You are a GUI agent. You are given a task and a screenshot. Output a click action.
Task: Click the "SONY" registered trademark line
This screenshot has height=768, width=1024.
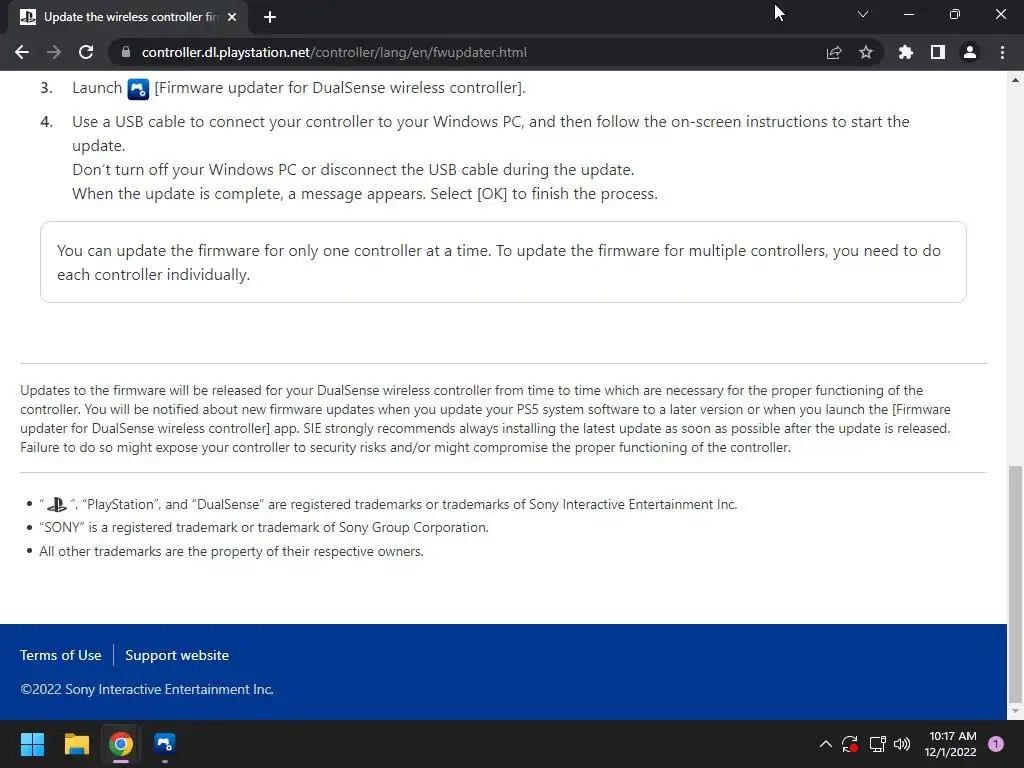pyautogui.click(x=264, y=527)
